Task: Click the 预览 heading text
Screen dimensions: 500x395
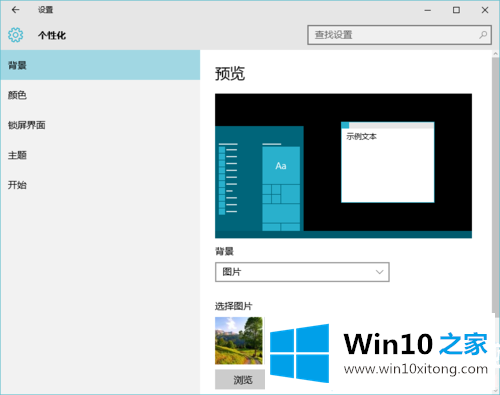Action: [x=230, y=74]
